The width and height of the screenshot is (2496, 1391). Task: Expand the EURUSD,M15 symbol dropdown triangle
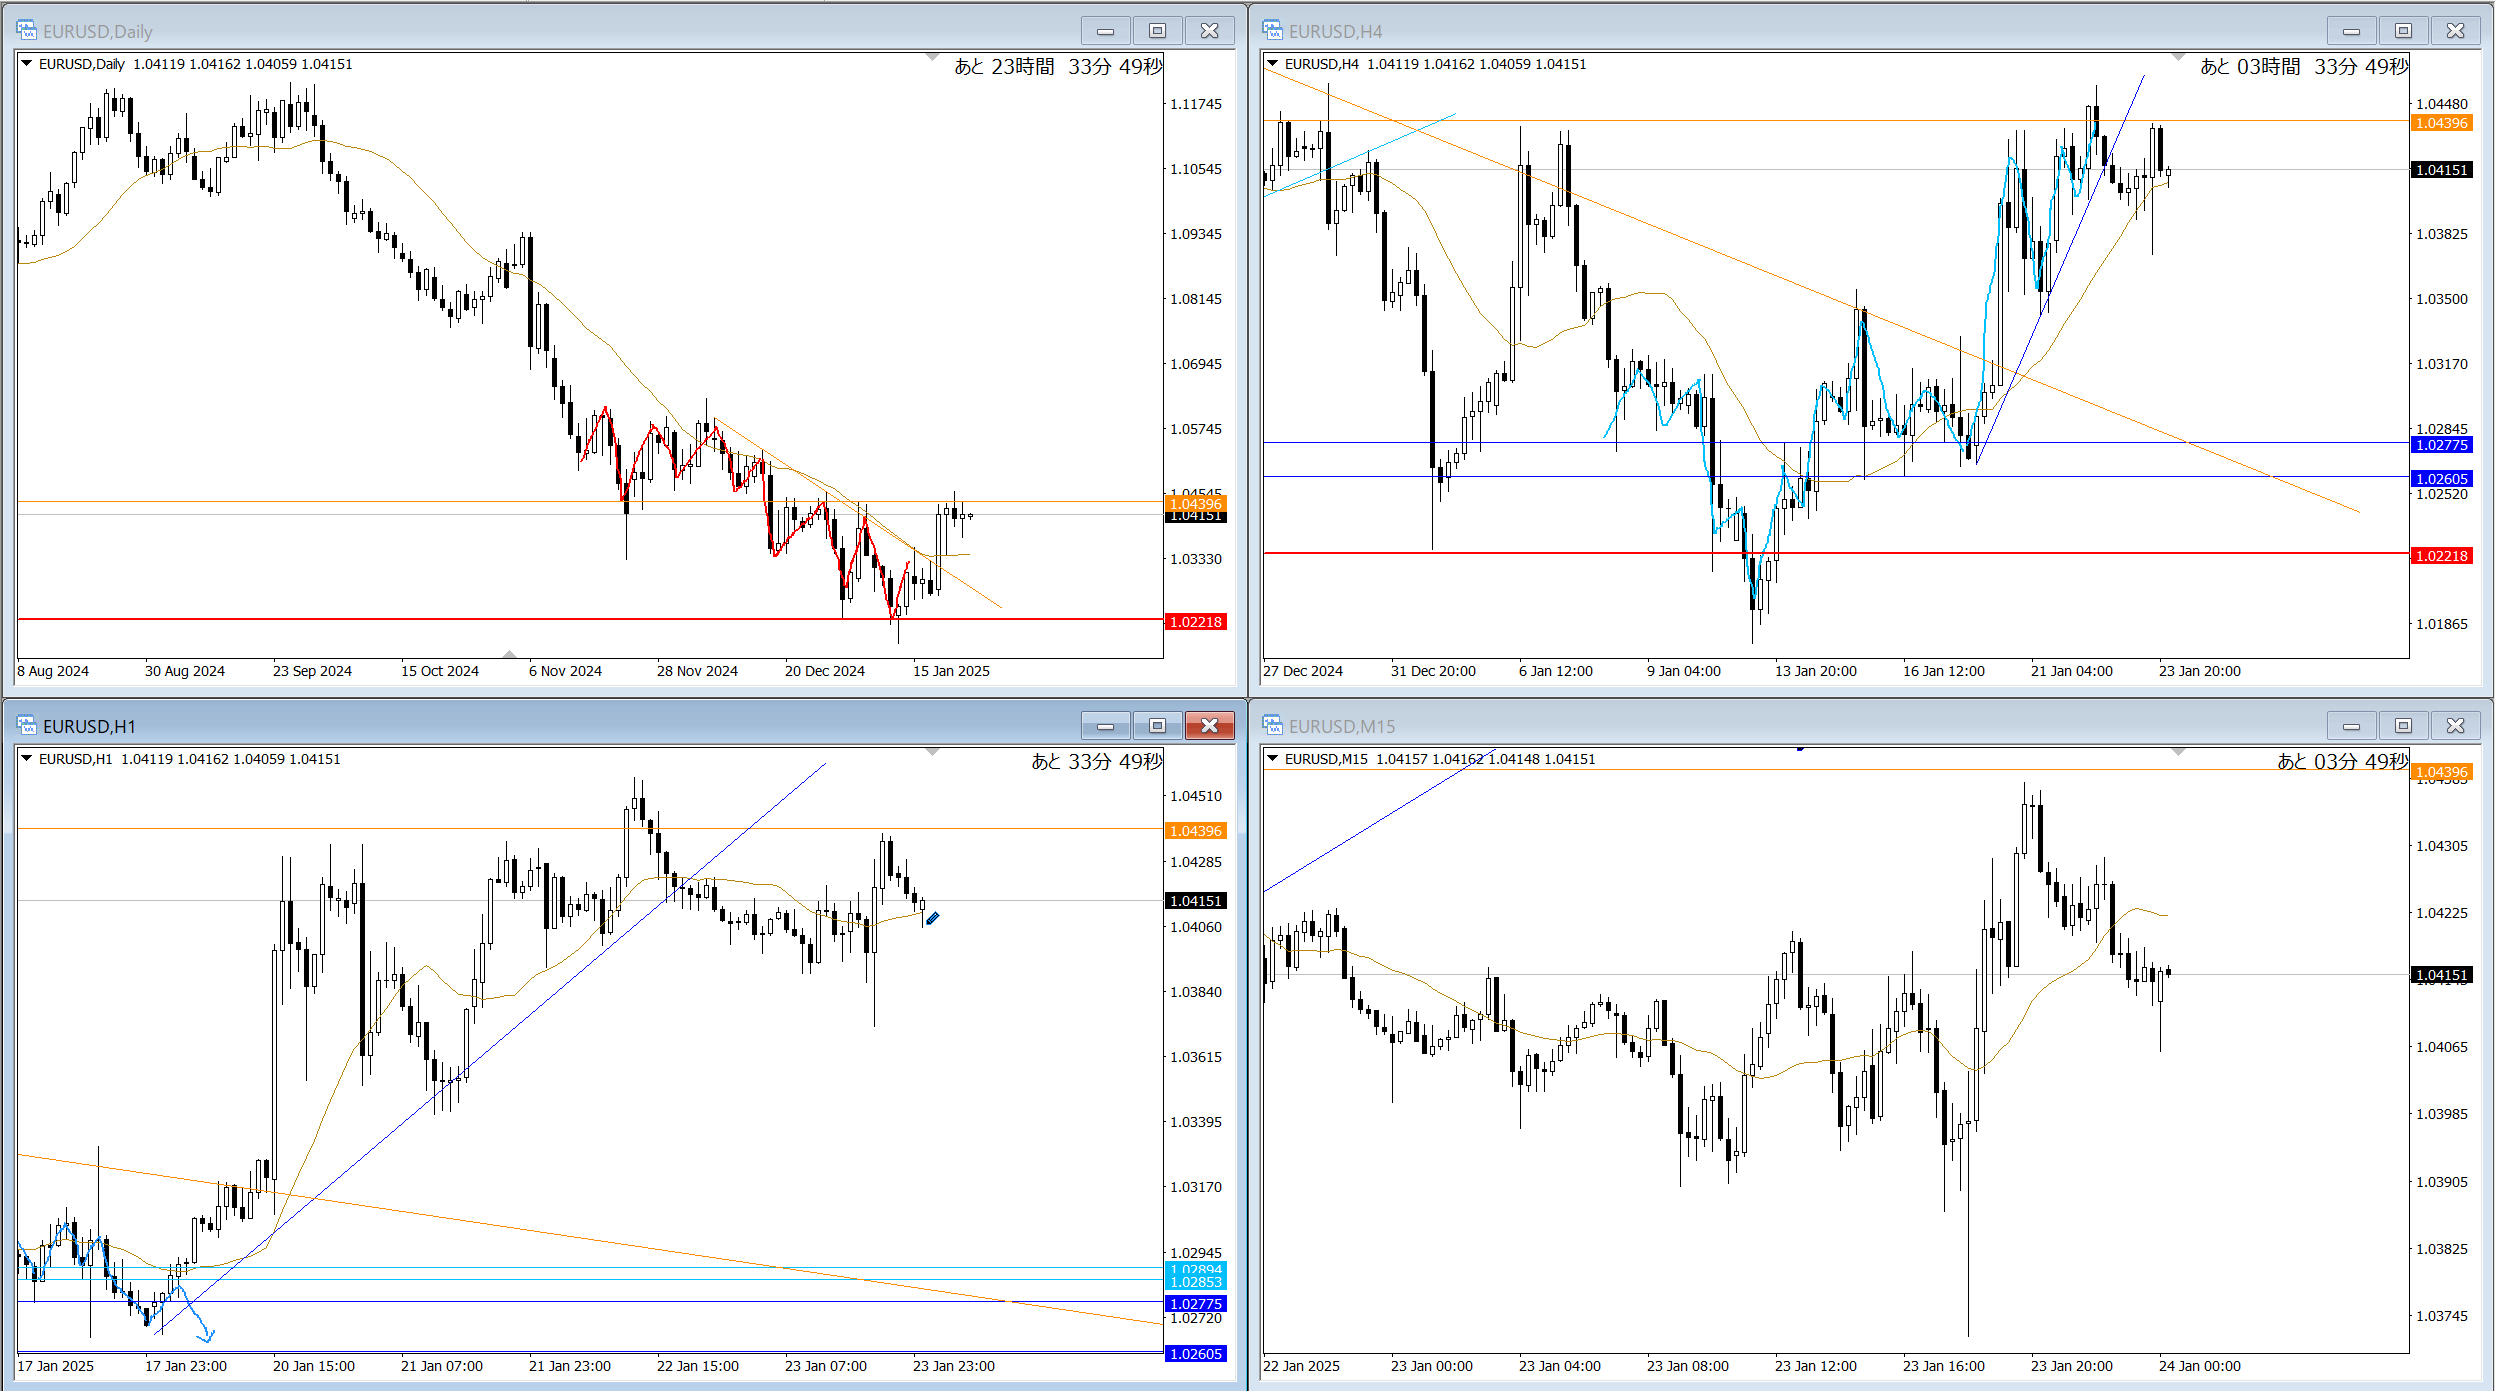pos(1273,759)
